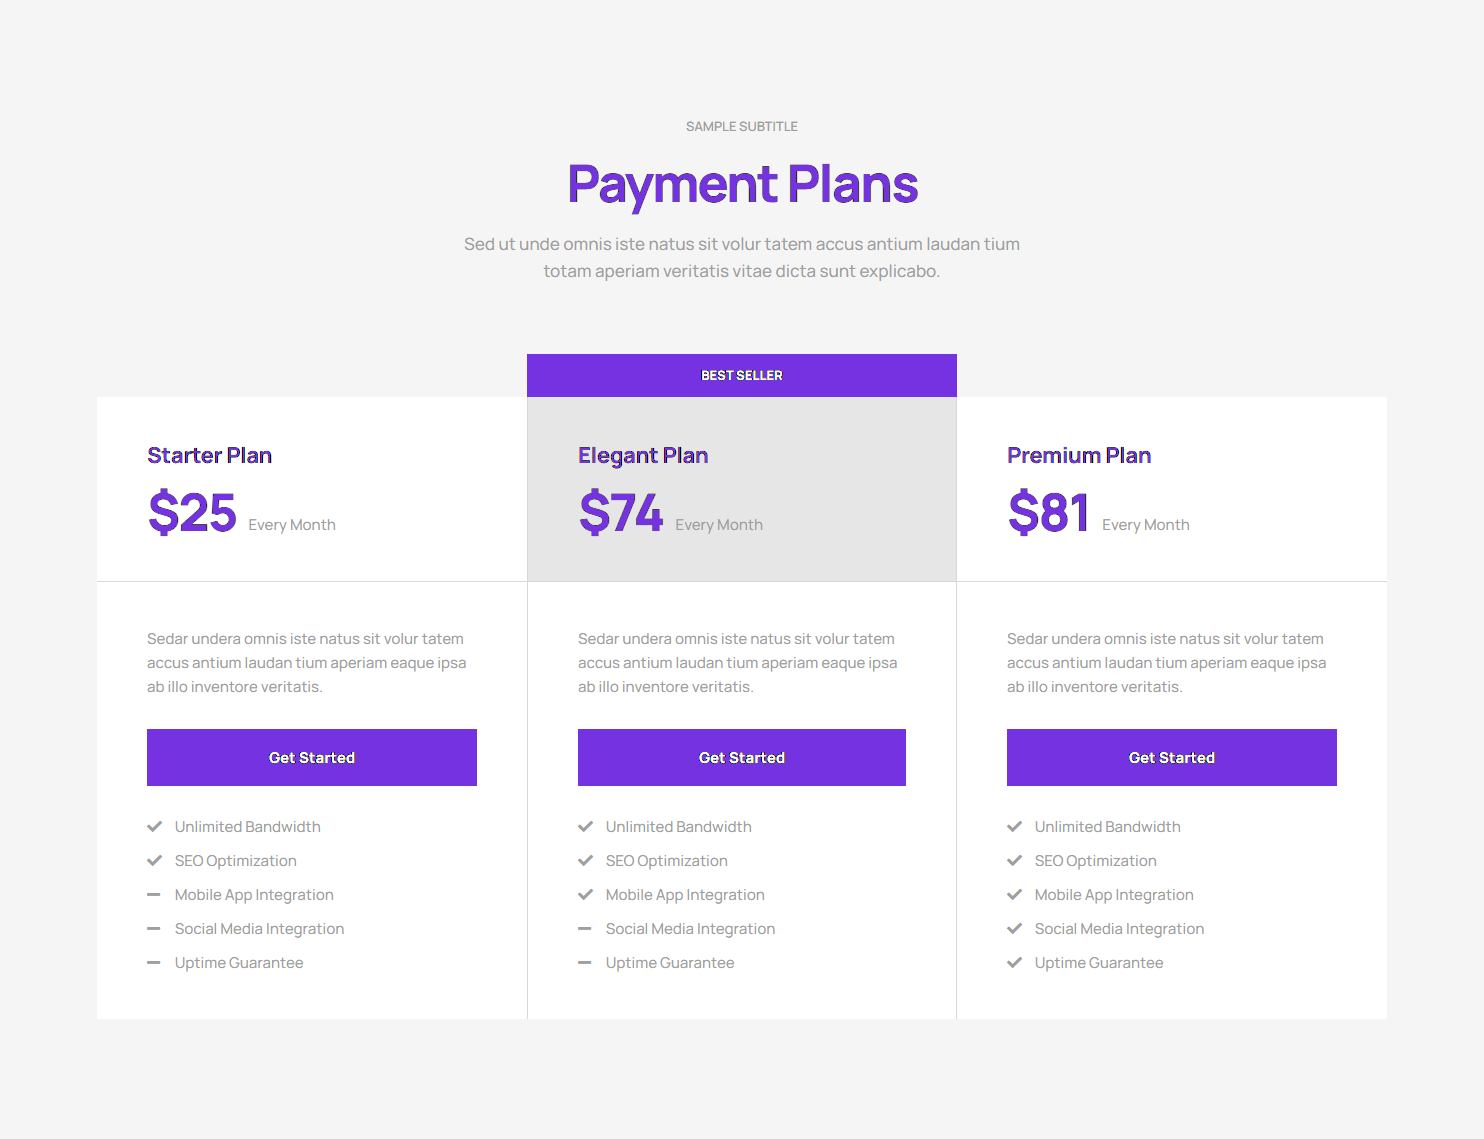Click the Payment Plans heading

click(742, 185)
